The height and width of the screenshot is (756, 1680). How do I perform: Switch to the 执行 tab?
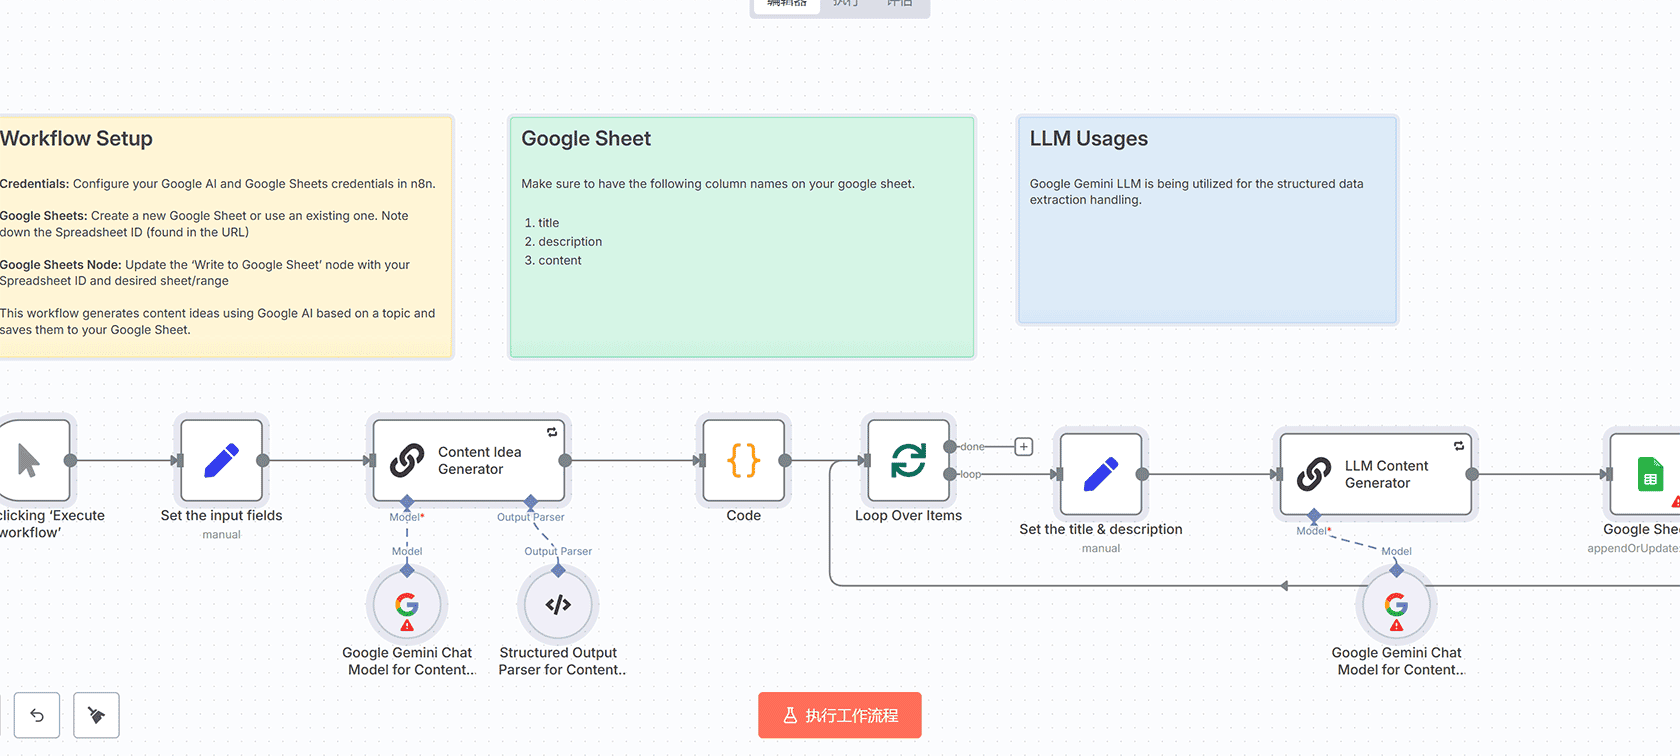point(845,4)
